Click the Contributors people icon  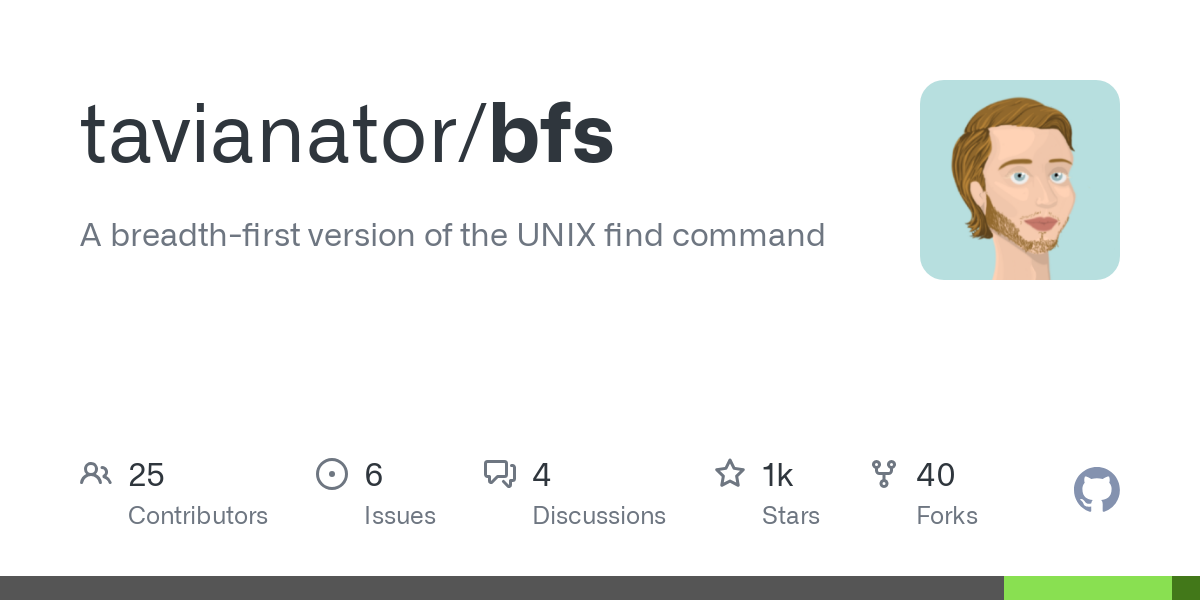pyautogui.click(x=96, y=474)
